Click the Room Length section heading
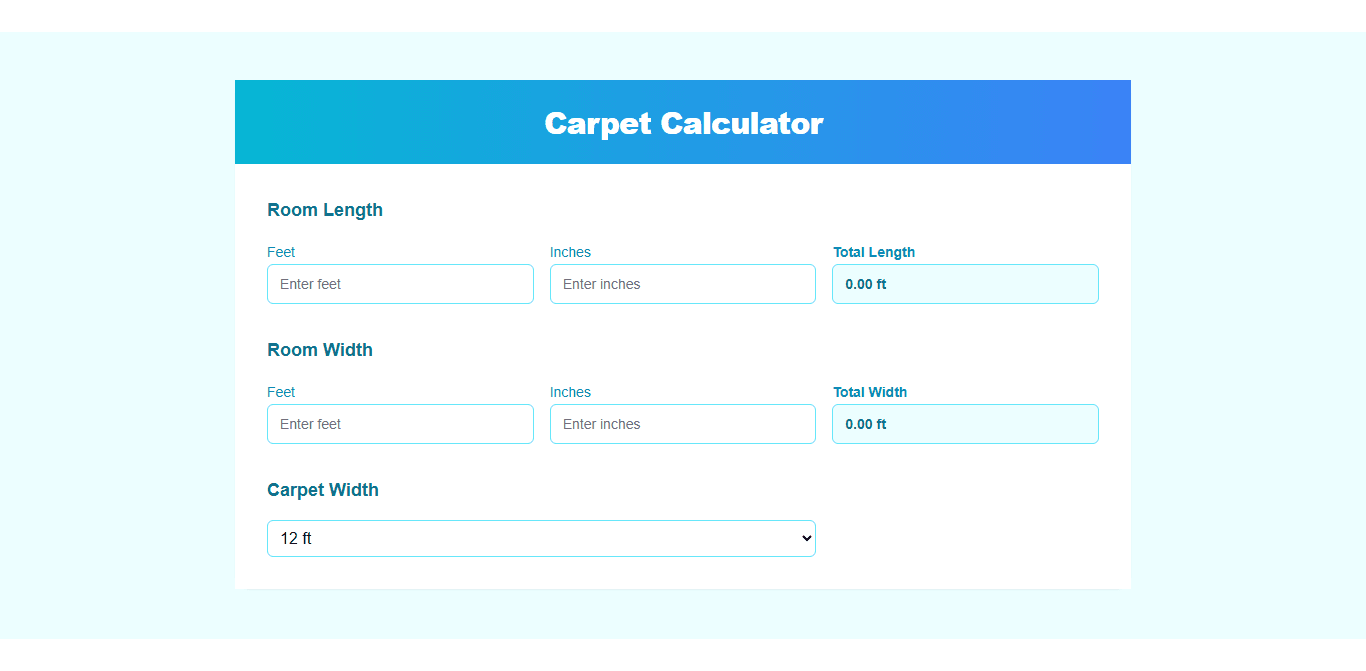The height and width of the screenshot is (671, 1366). pos(325,210)
